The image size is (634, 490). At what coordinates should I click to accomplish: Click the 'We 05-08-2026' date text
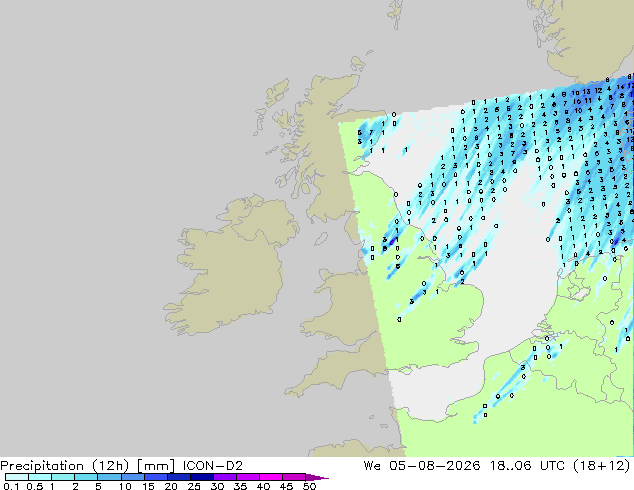pyautogui.click(x=422, y=466)
